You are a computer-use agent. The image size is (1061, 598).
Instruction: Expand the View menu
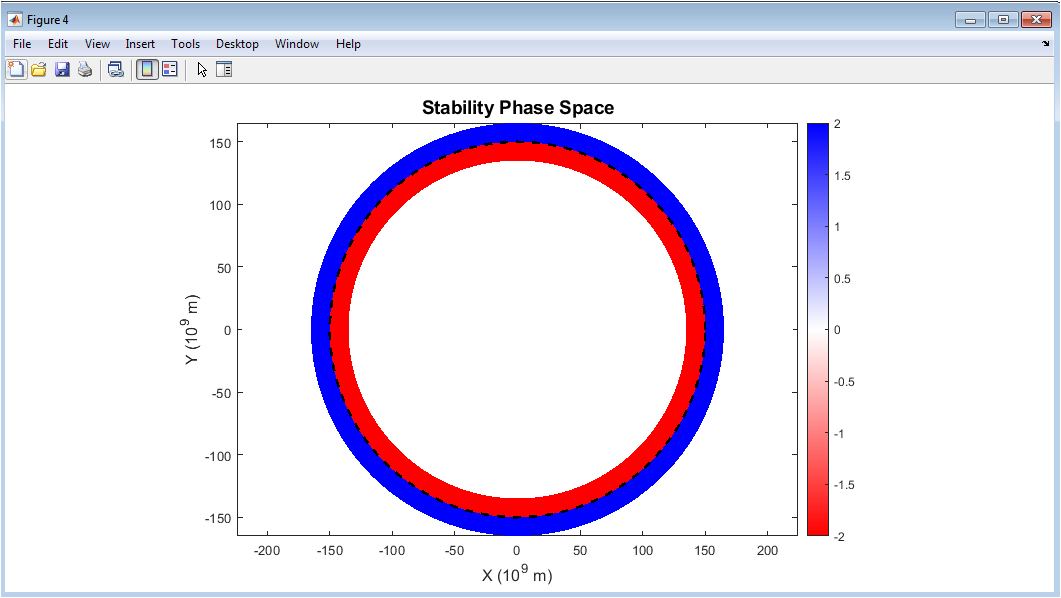[97, 44]
